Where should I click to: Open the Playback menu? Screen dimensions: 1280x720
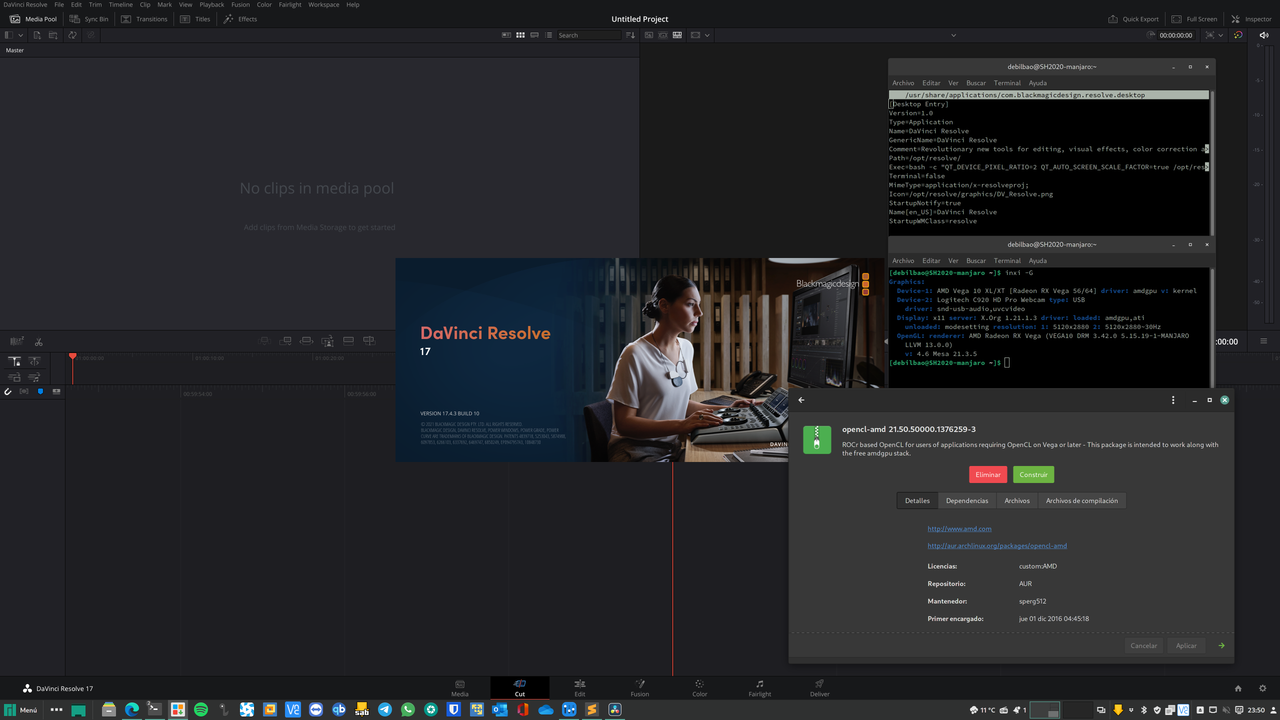point(212,5)
